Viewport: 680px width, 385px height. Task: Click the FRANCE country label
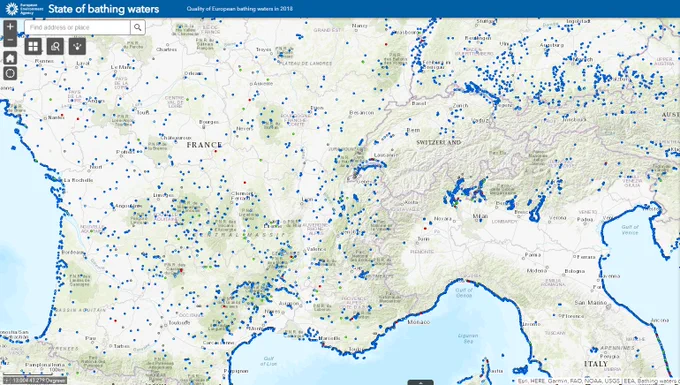coord(204,145)
